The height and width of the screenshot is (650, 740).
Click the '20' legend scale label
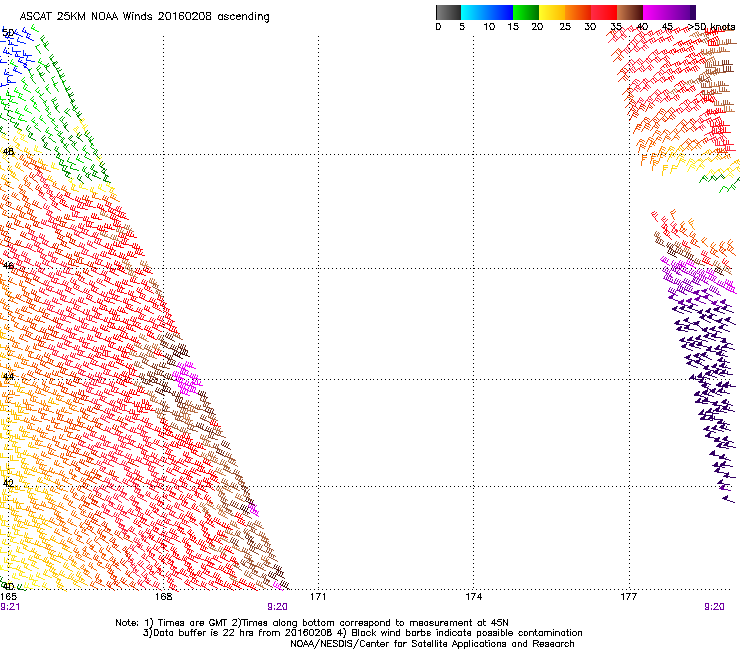pyautogui.click(x=537, y=26)
